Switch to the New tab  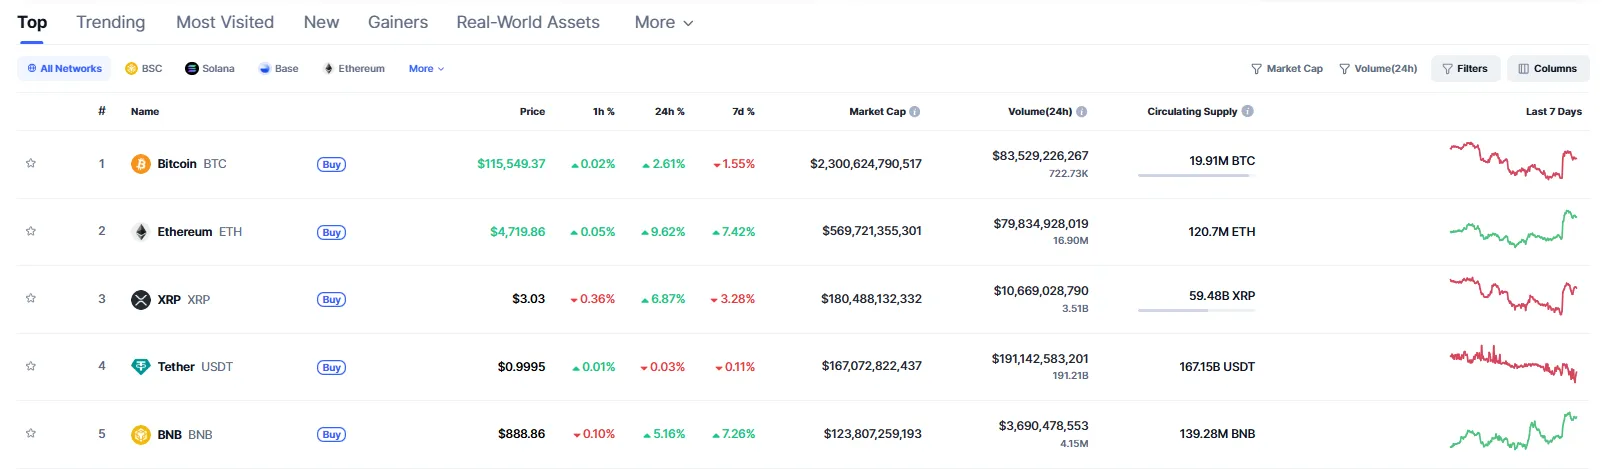click(x=321, y=22)
